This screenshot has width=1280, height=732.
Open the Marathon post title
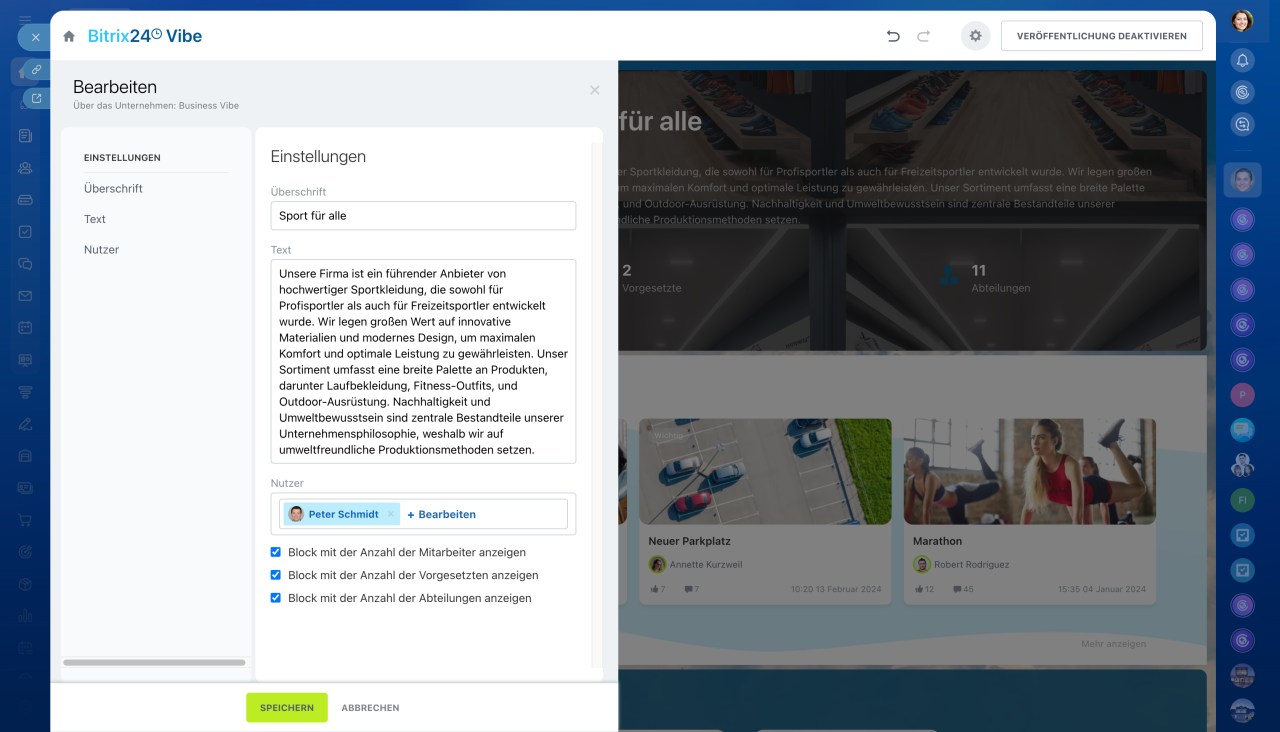[937, 541]
